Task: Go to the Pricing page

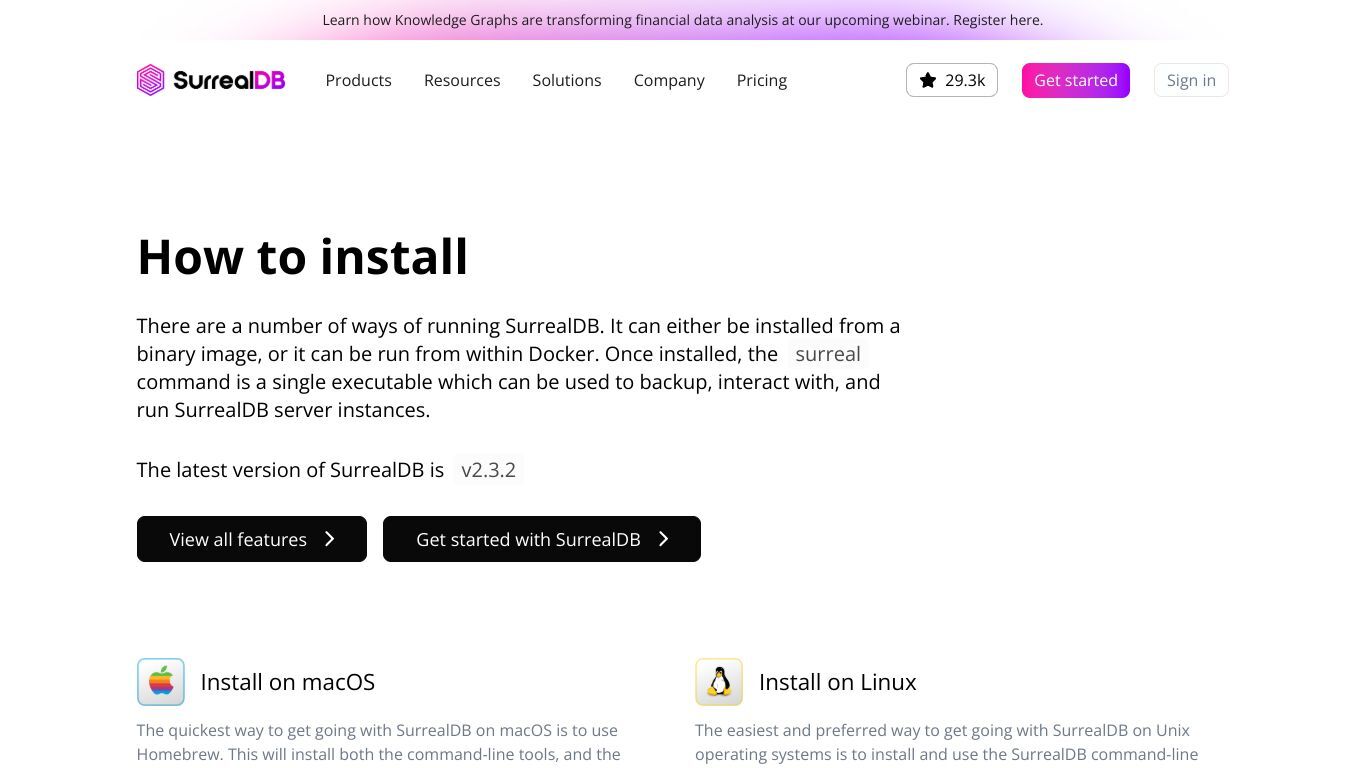Action: 762,80
